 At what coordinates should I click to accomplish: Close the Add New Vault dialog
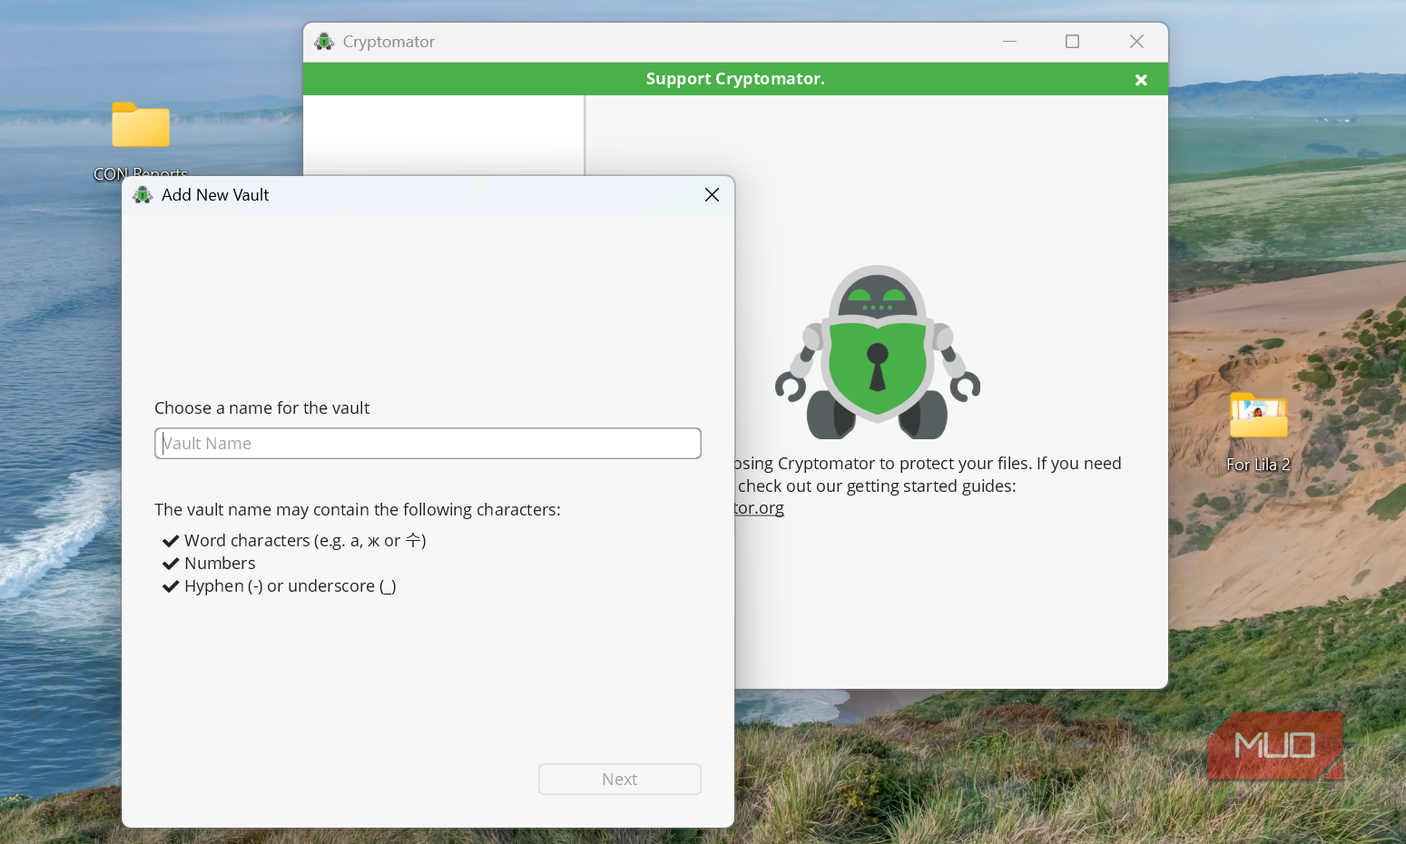712,195
